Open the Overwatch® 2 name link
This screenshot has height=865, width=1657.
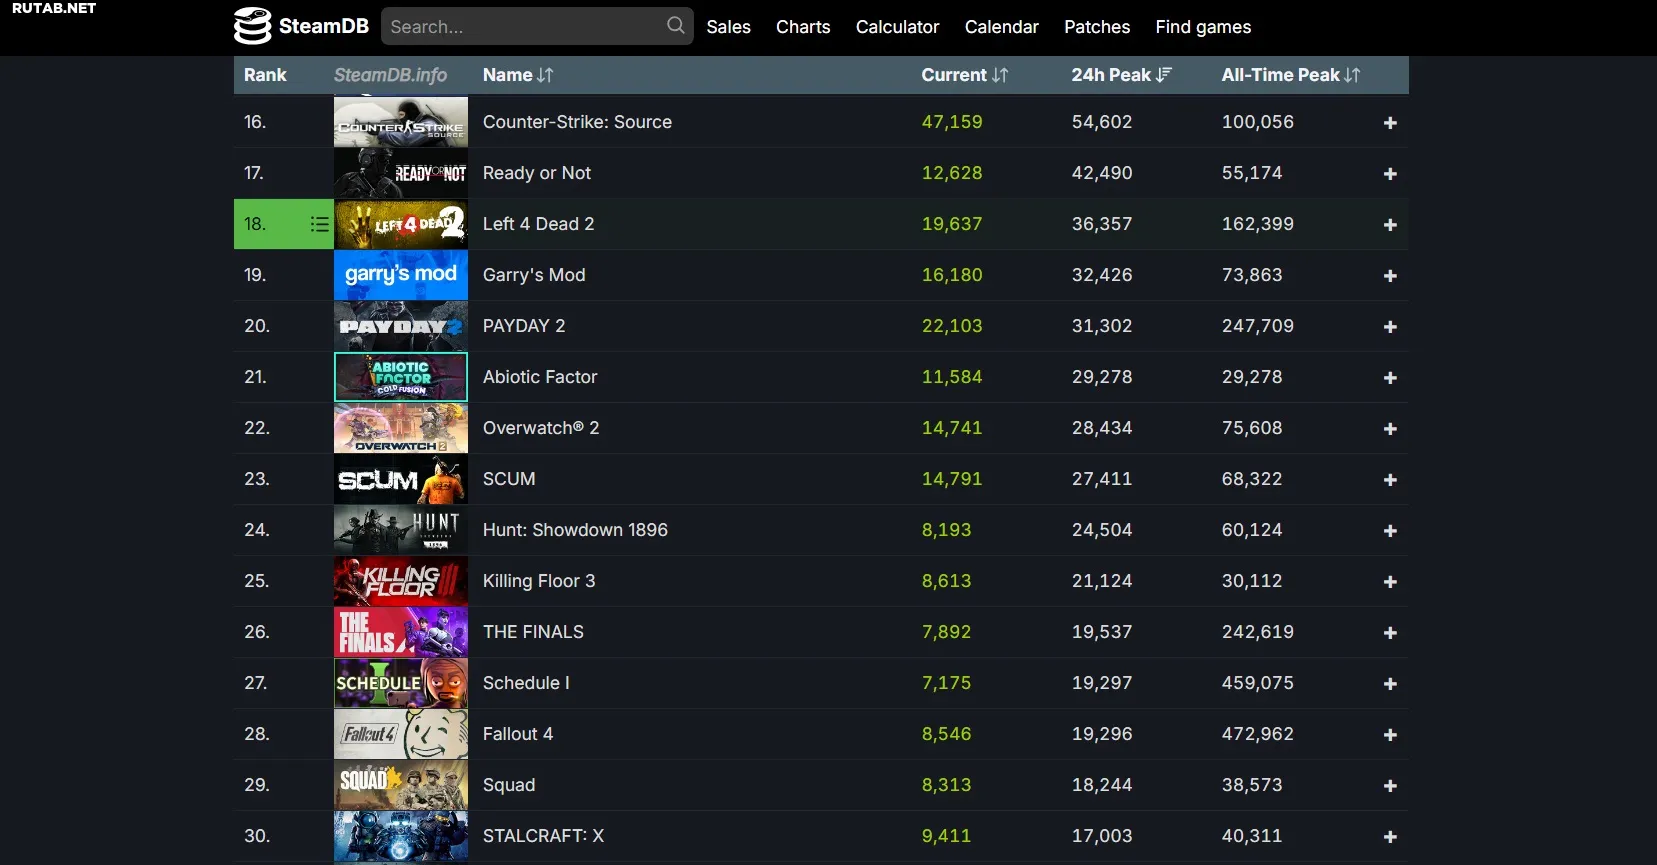coord(541,428)
